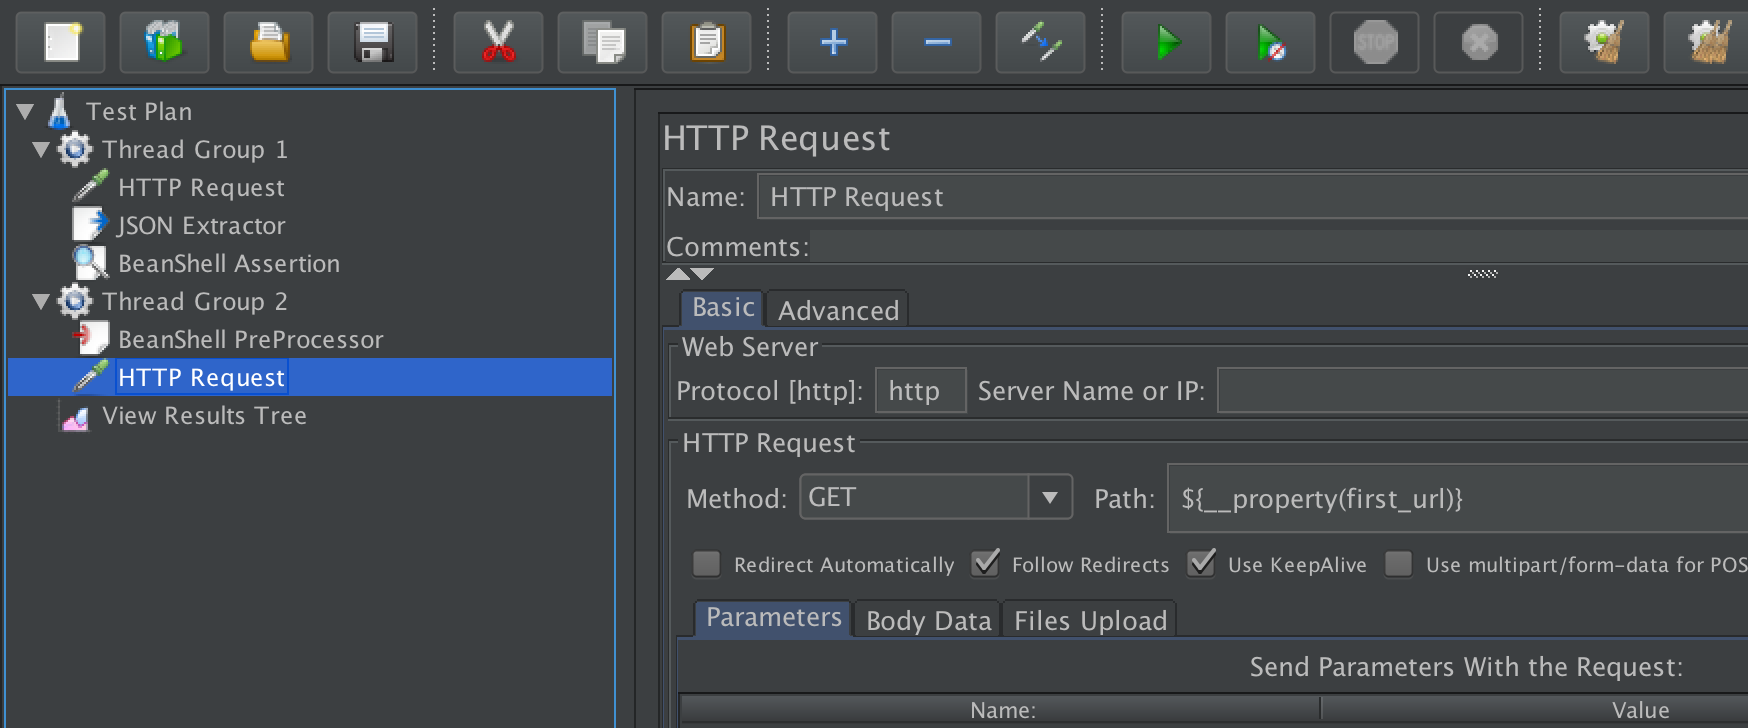Open the Body Data tab

[x=928, y=620]
